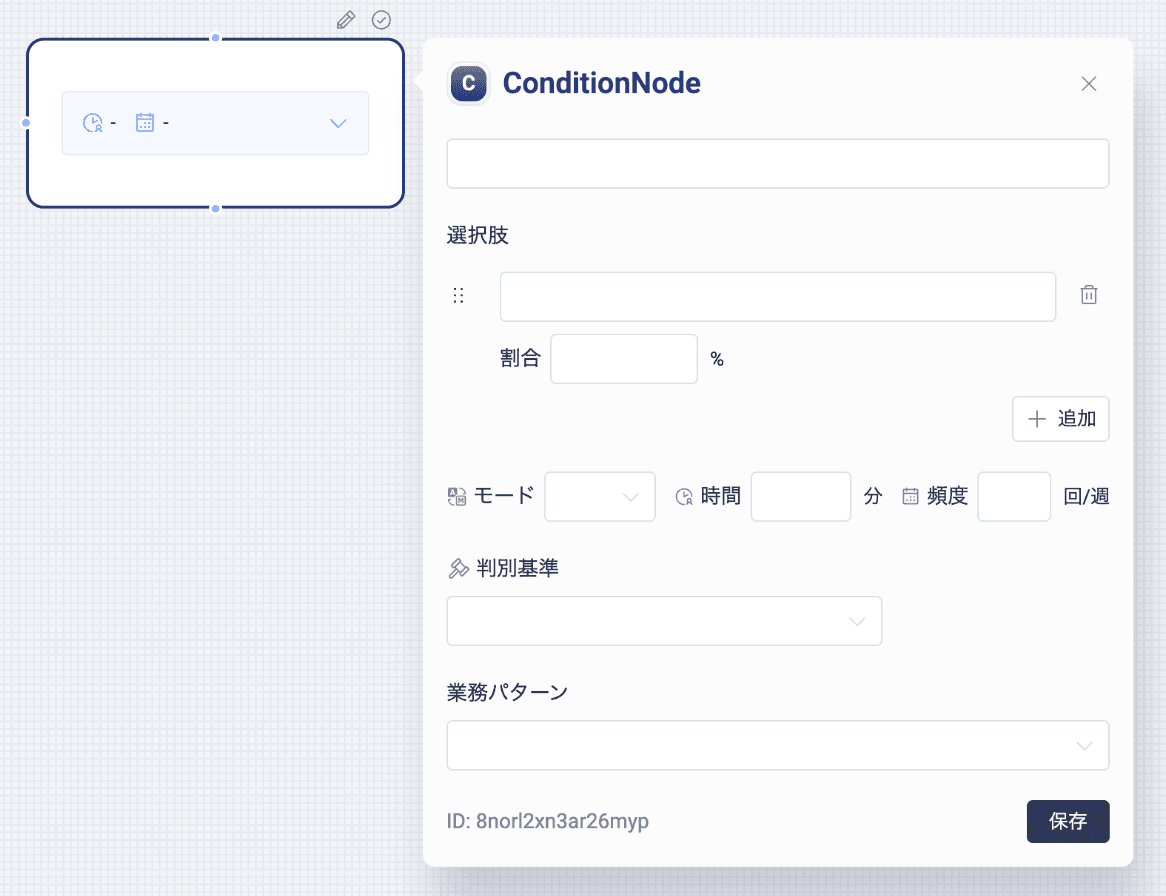Screen dimensions: 1166x896
Task: Focus the option text input field
Action: coord(778,297)
